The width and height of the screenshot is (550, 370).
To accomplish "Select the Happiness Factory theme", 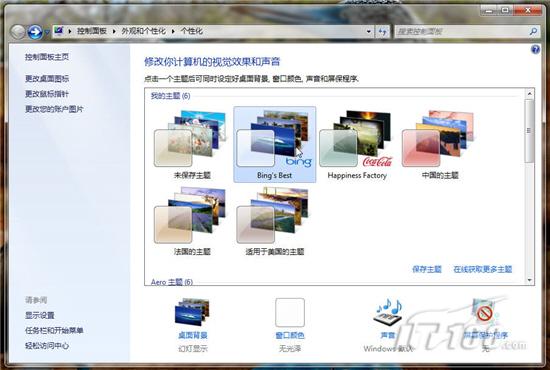I will tap(357, 144).
